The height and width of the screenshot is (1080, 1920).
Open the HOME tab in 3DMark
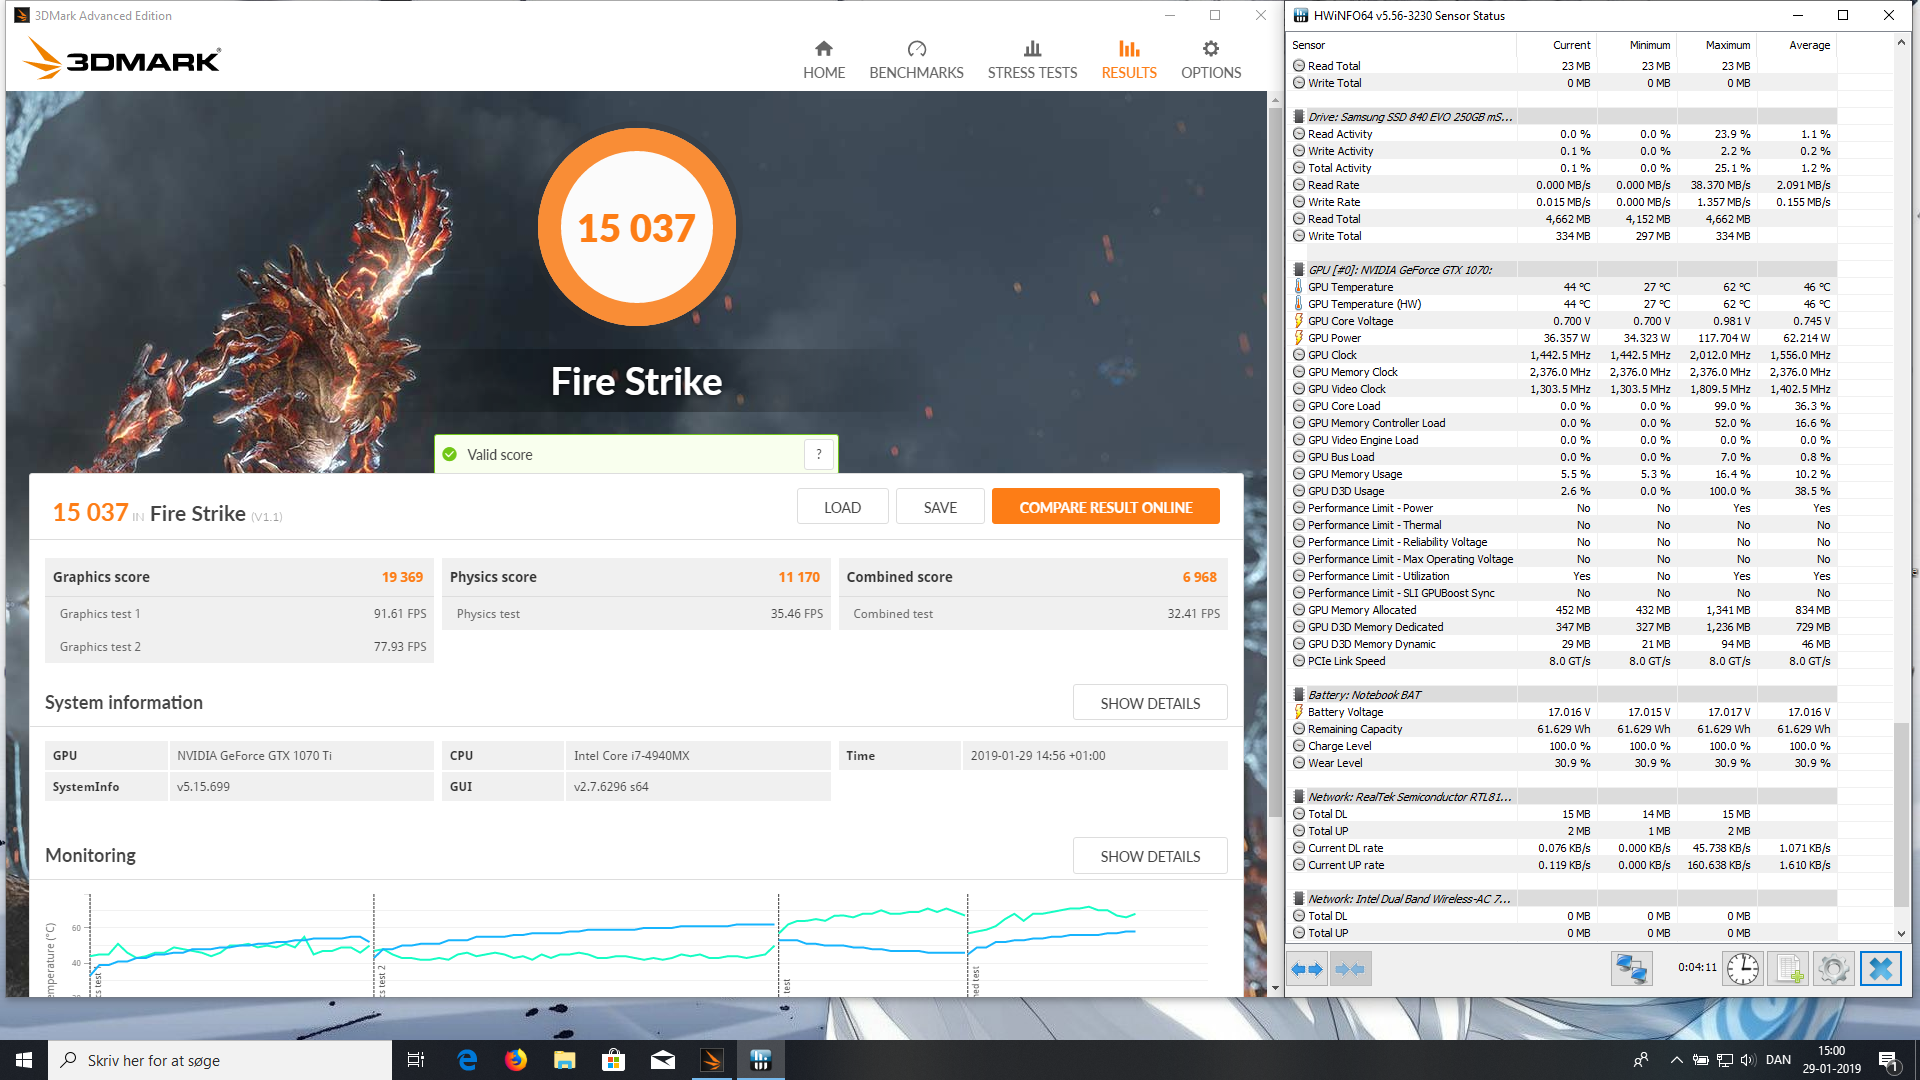click(x=824, y=60)
